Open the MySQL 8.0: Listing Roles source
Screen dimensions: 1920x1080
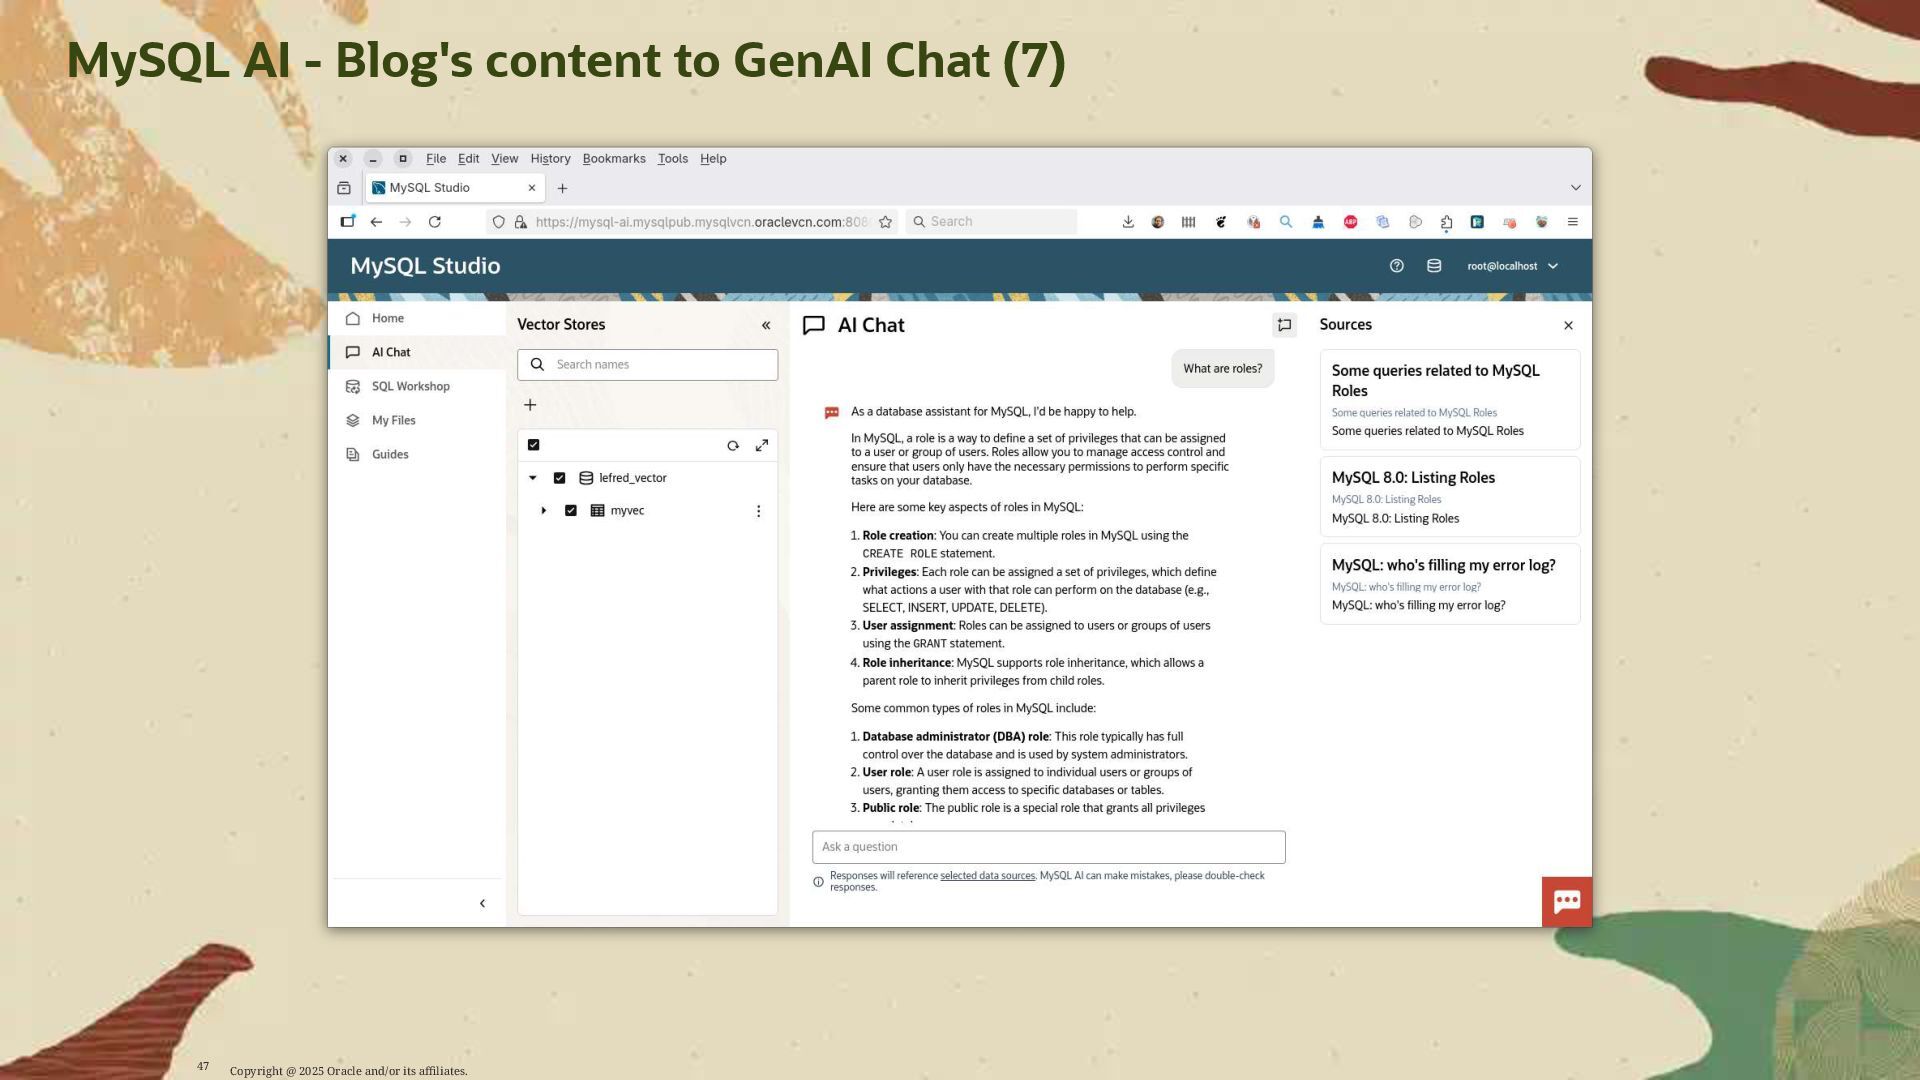pos(1412,478)
